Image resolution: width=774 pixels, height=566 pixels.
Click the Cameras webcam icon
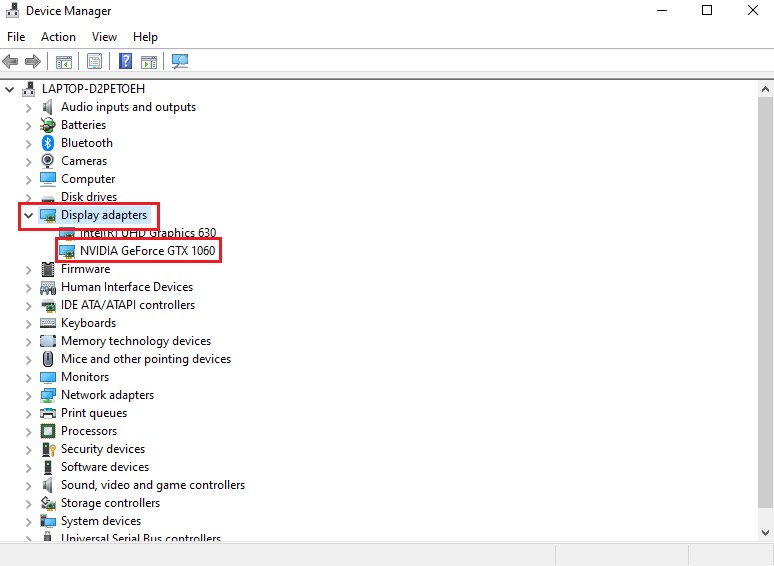(47, 161)
